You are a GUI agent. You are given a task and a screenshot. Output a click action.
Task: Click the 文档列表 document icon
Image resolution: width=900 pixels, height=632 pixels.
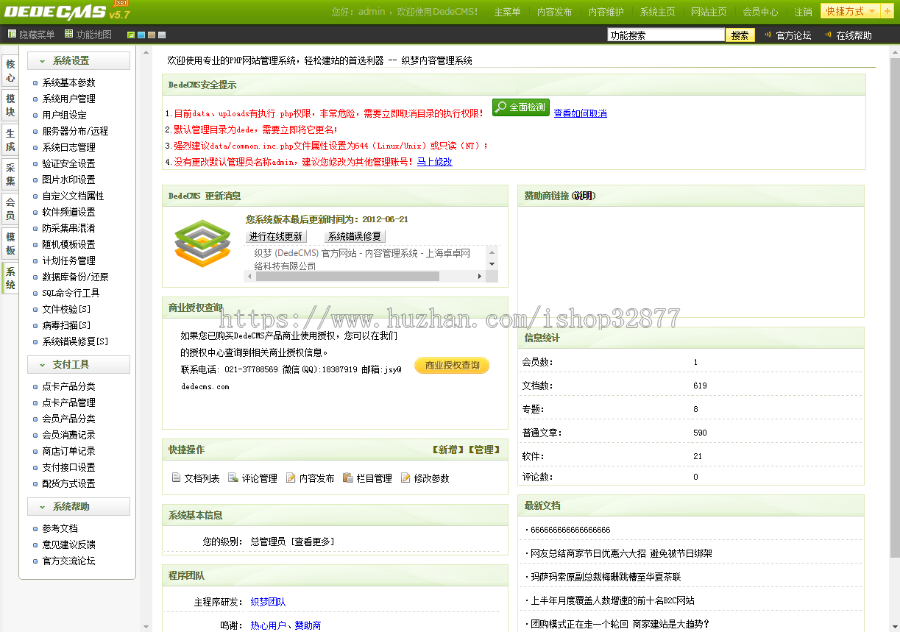[176, 478]
